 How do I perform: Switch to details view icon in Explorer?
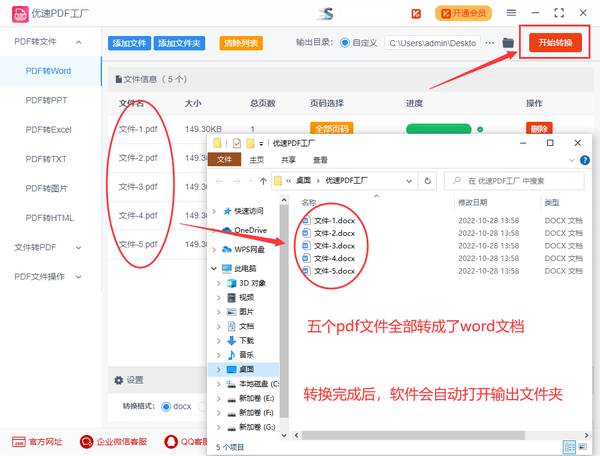coord(569,447)
